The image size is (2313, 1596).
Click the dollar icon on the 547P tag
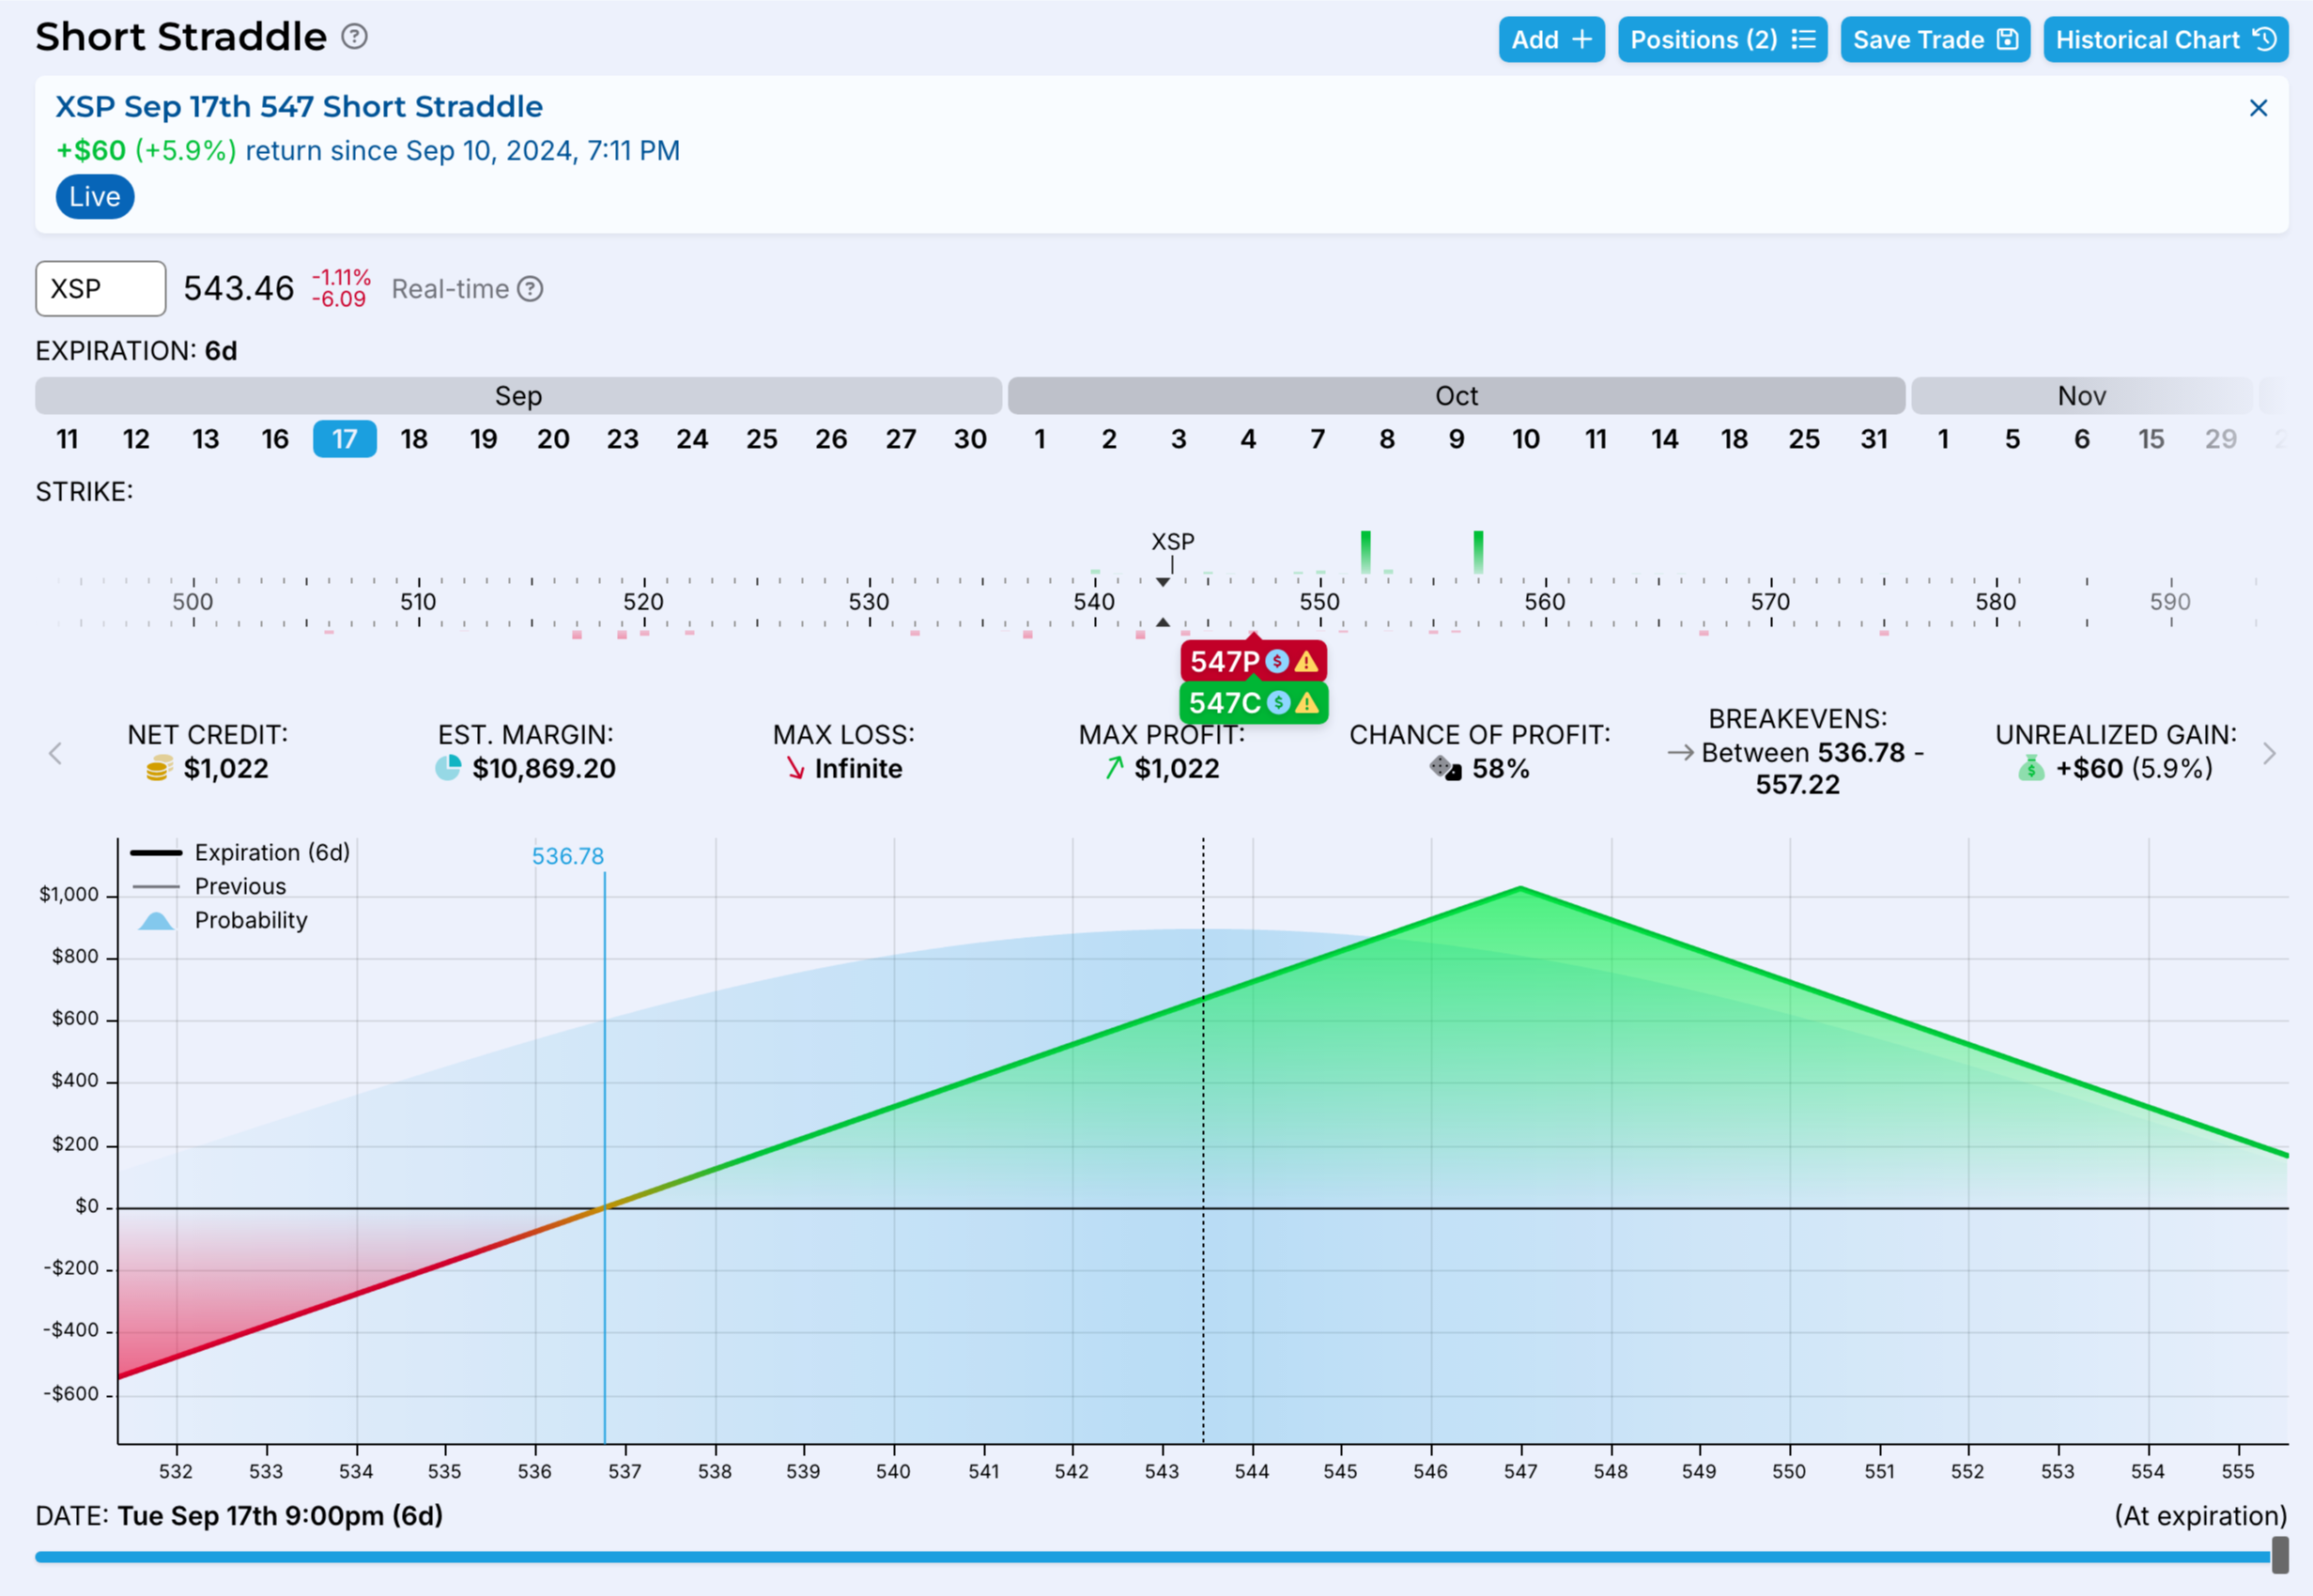(1276, 661)
